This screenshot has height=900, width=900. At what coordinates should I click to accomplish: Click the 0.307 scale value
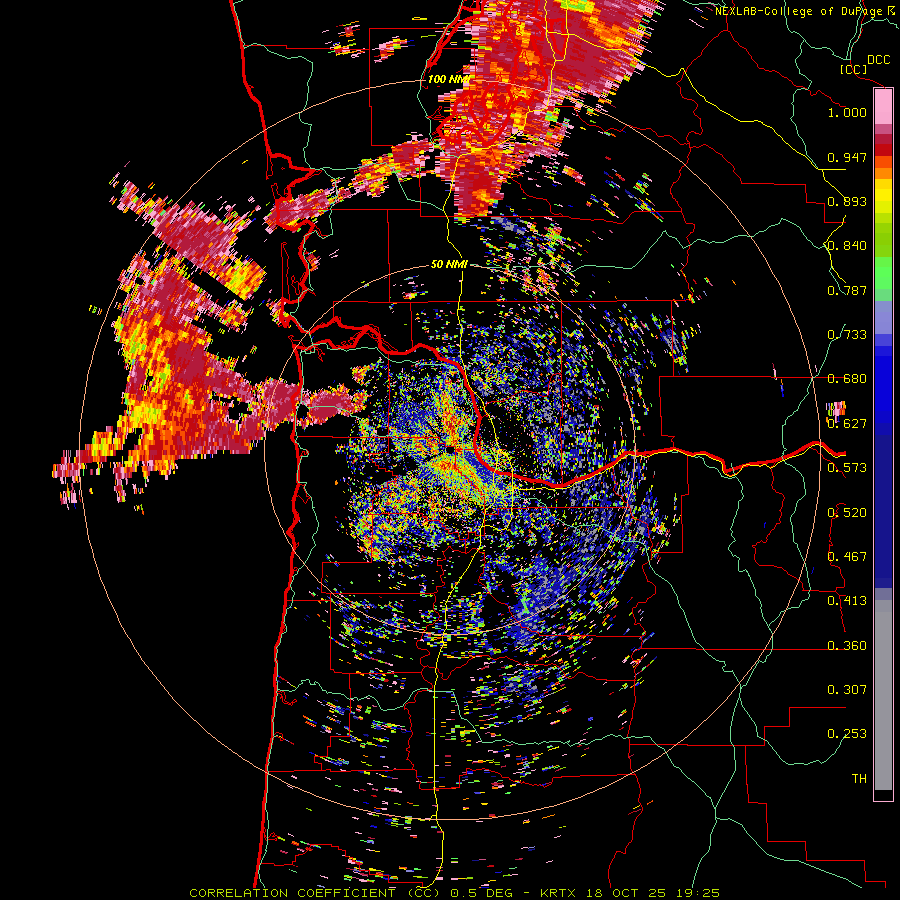pyautogui.click(x=847, y=690)
